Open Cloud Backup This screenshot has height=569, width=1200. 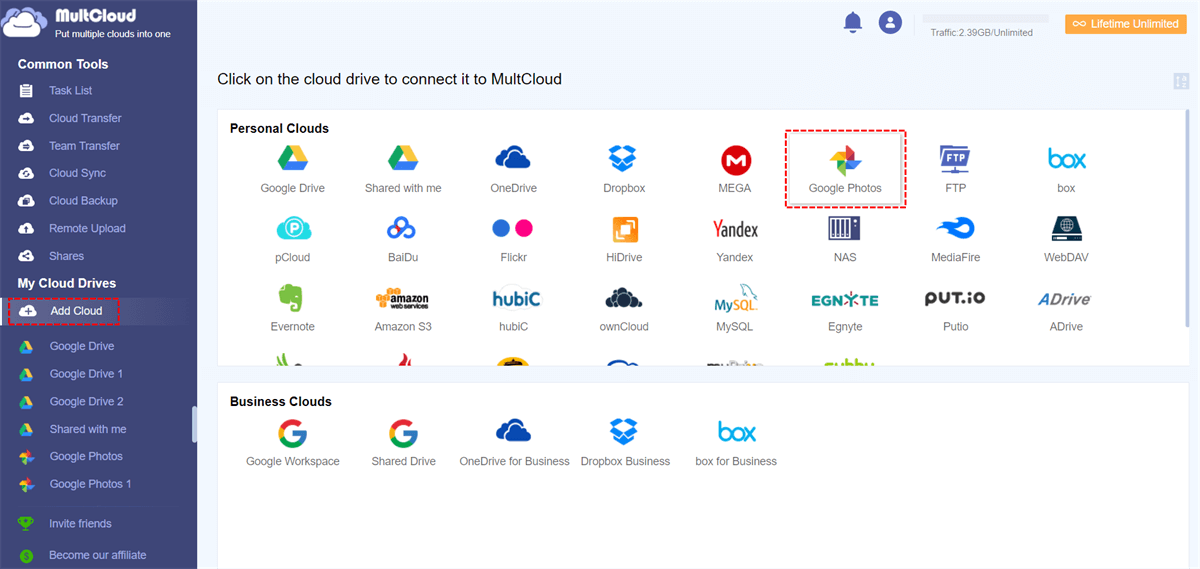tap(82, 201)
